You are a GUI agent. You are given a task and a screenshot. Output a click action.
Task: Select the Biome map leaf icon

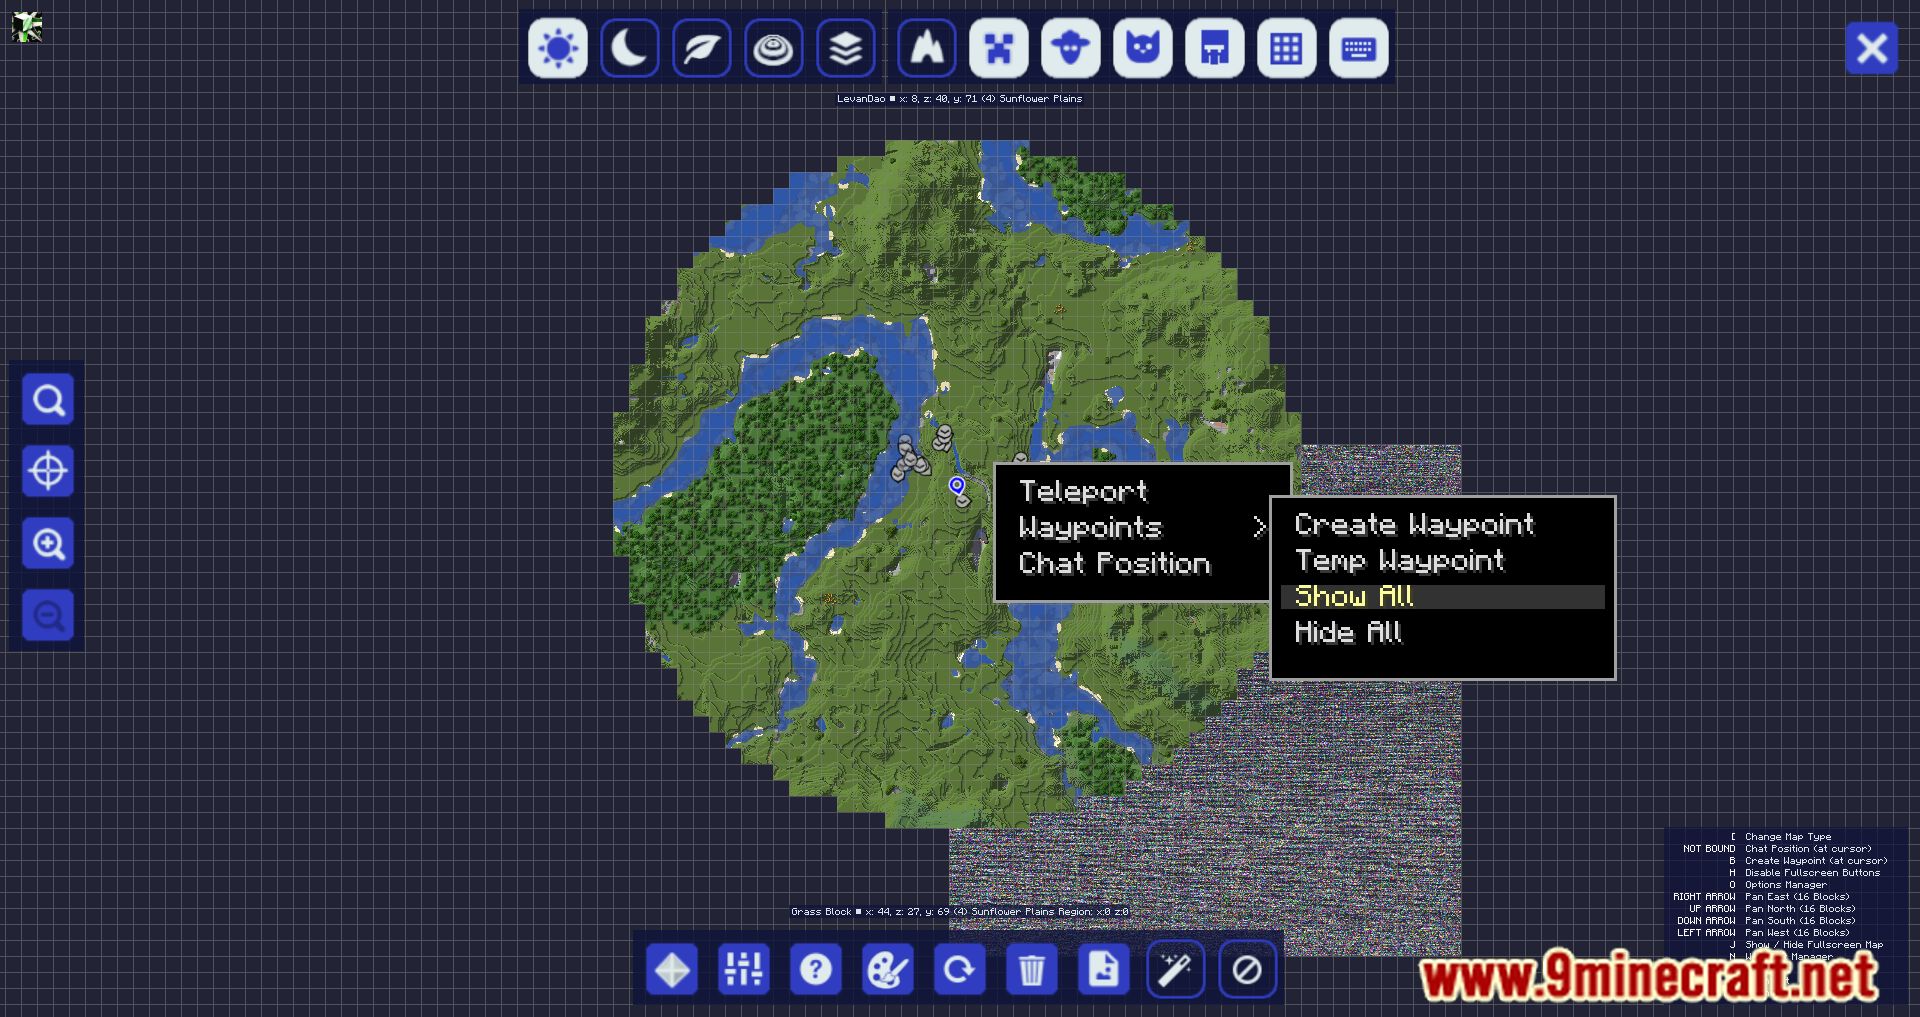click(x=701, y=48)
